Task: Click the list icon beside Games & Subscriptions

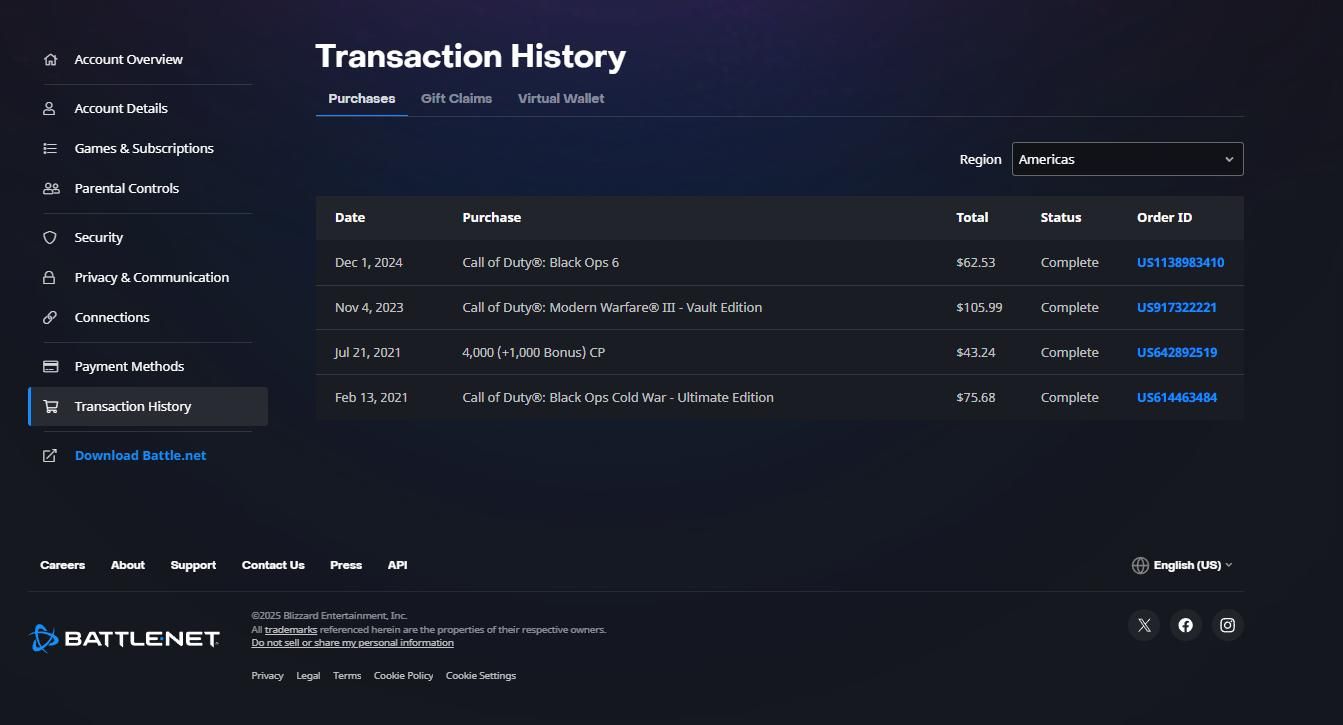Action: [50, 149]
